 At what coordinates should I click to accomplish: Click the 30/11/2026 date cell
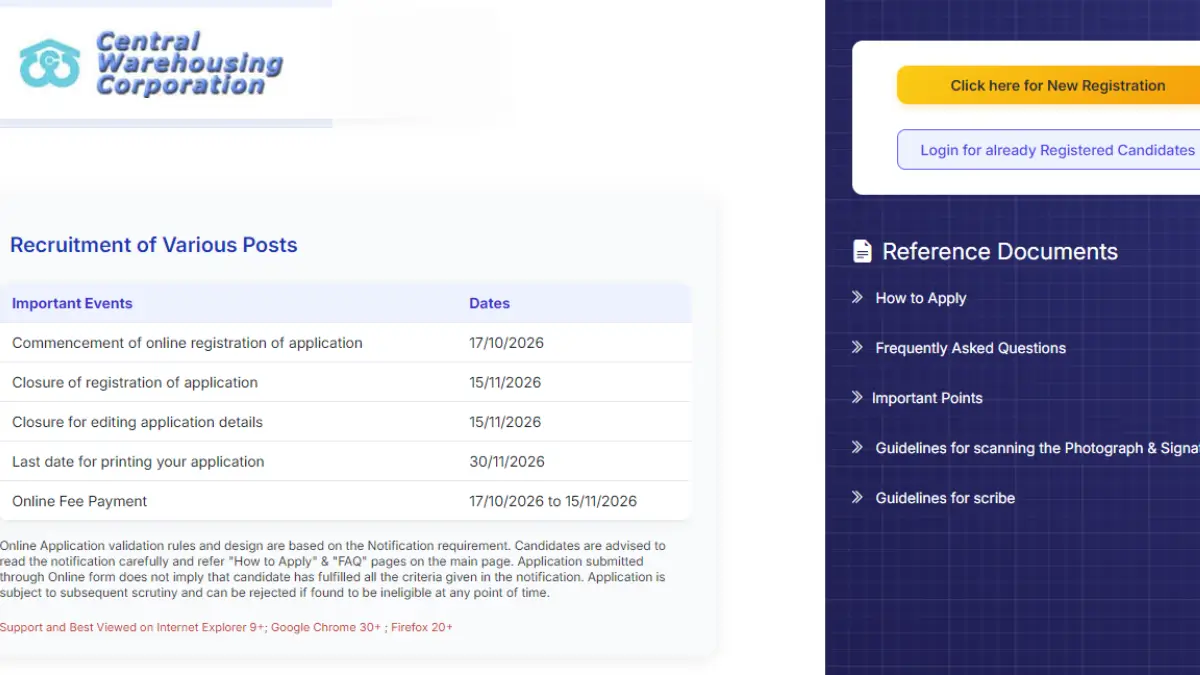506,462
